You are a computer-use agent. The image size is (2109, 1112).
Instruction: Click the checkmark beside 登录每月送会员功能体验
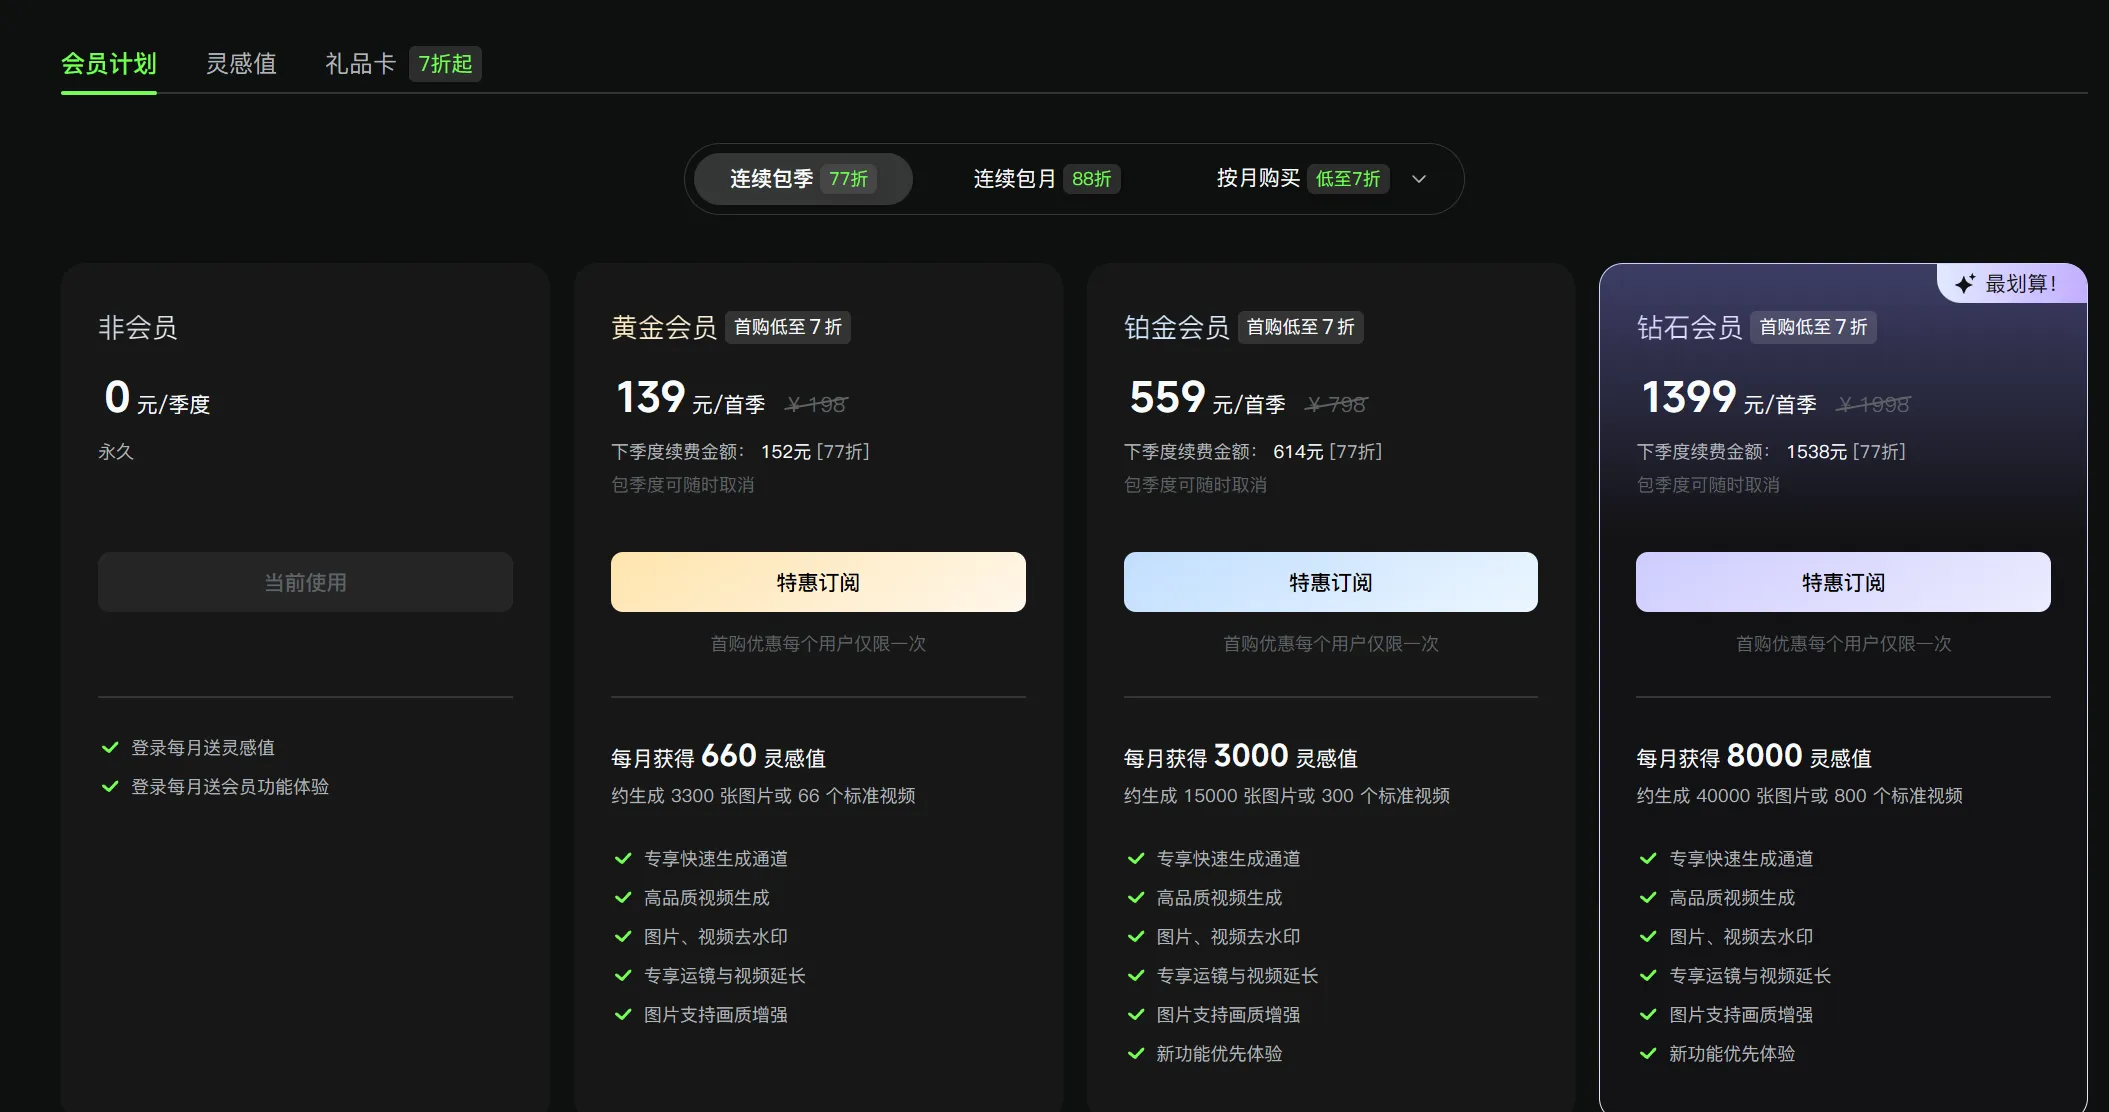click(x=111, y=786)
